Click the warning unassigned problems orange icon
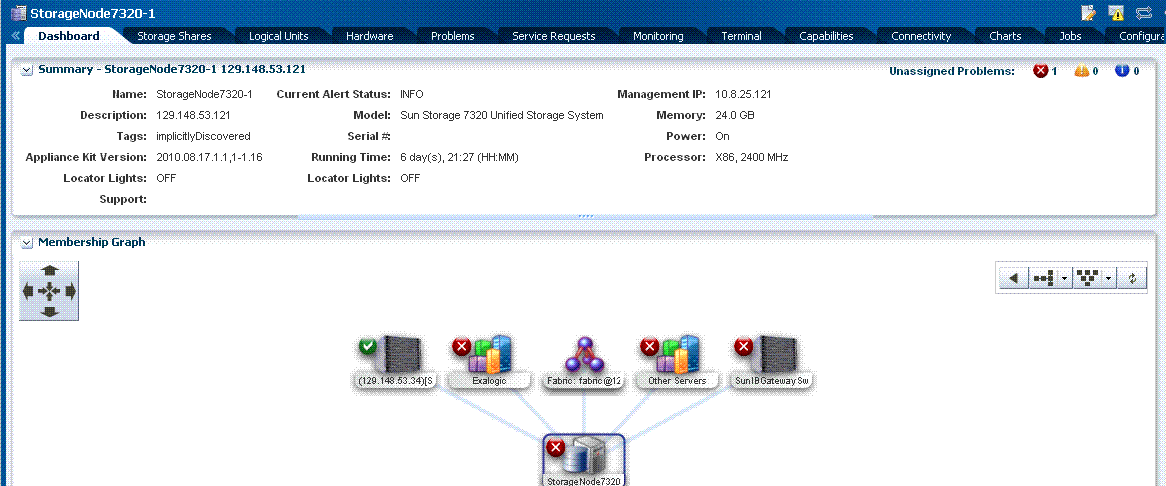The width and height of the screenshot is (1166, 486). click(x=1081, y=71)
